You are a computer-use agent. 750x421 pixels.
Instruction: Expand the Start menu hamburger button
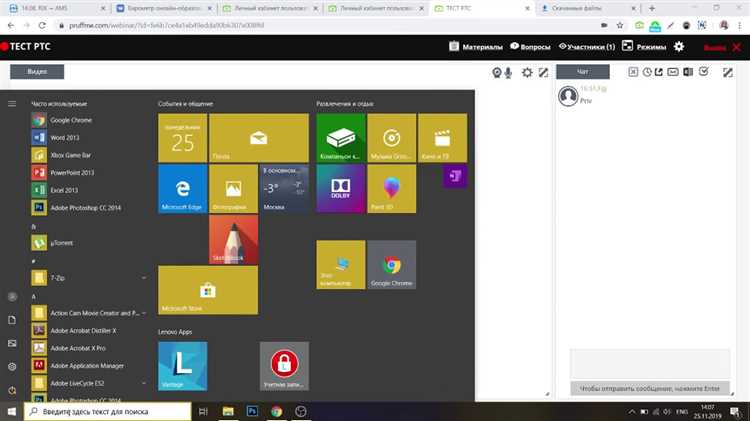click(x=12, y=103)
